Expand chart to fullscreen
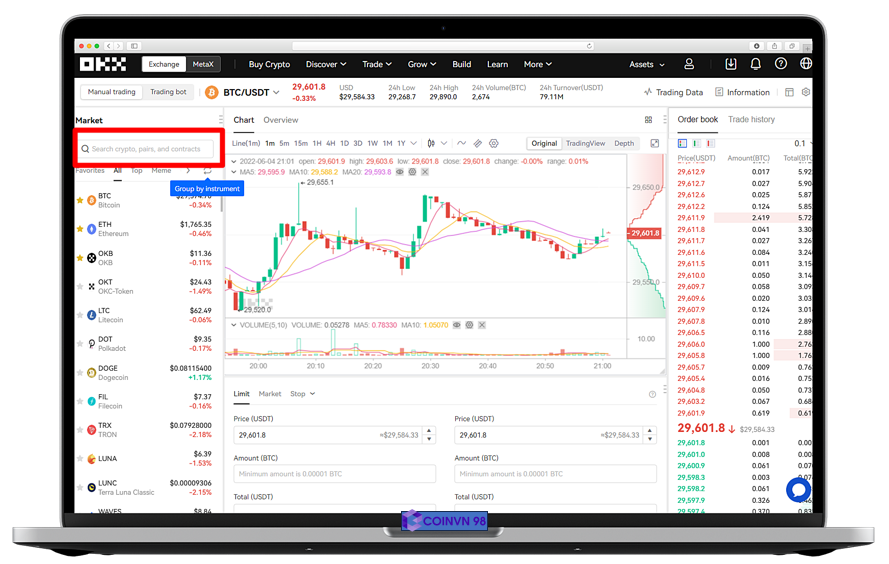 (655, 143)
